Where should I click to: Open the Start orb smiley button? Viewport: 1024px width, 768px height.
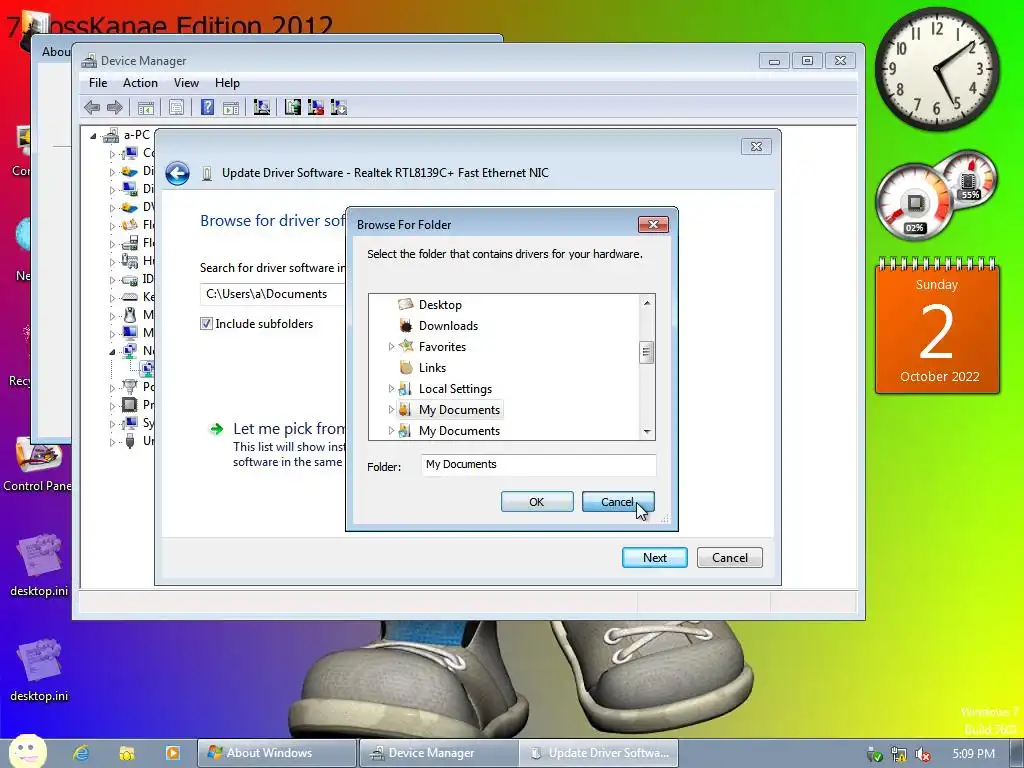tap(27, 751)
